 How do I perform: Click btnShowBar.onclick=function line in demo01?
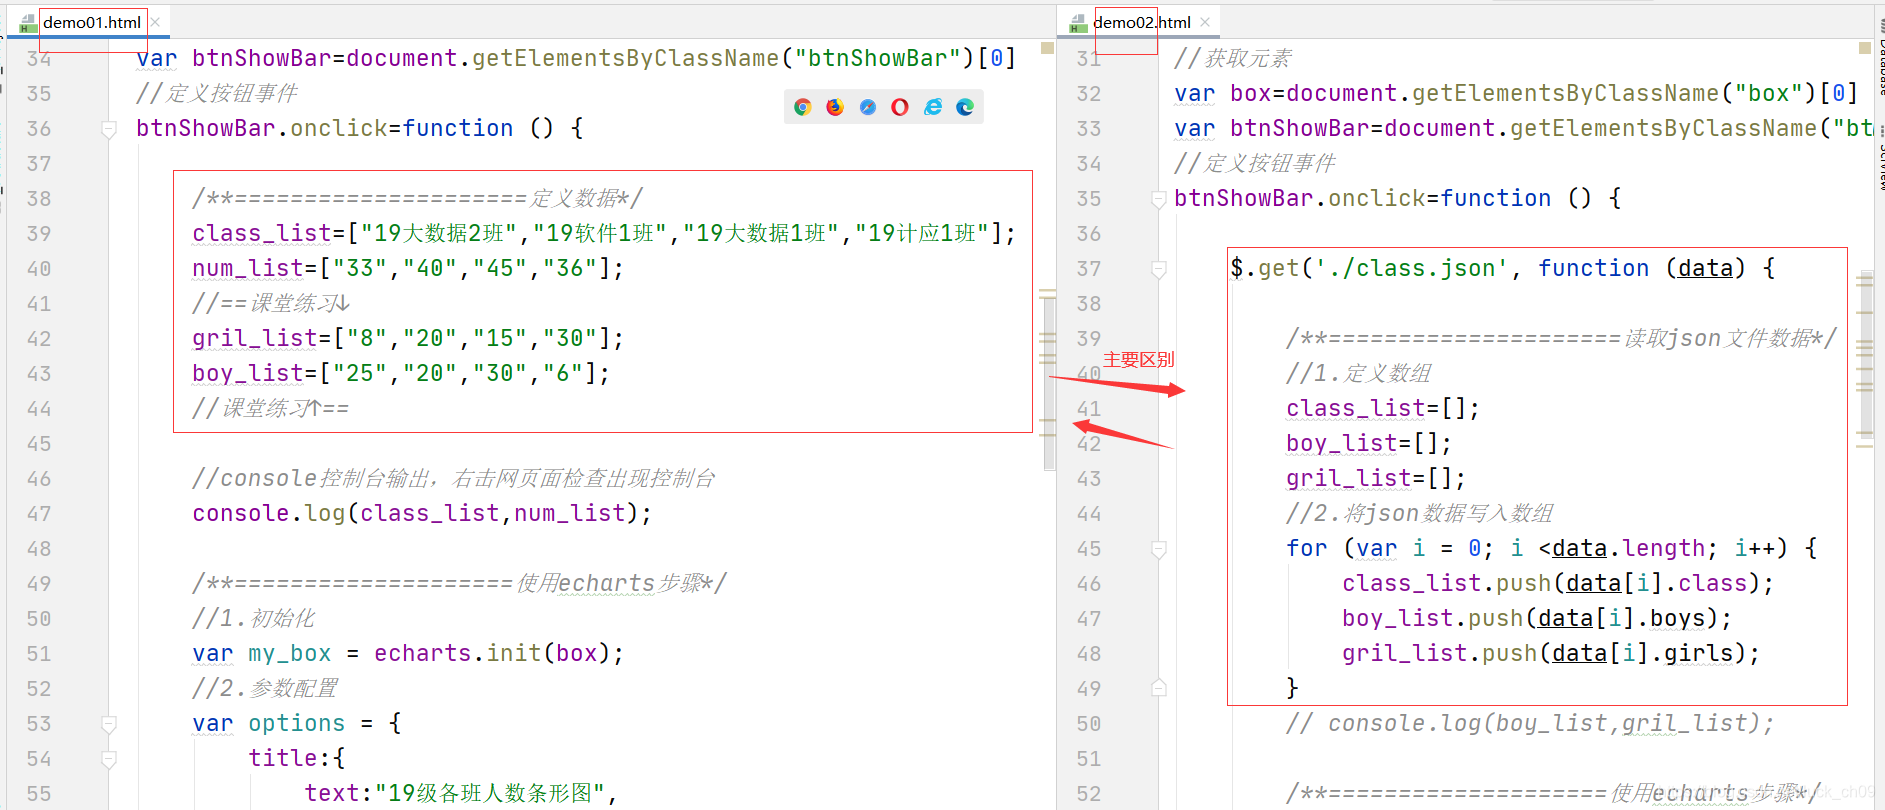pyautogui.click(x=360, y=128)
